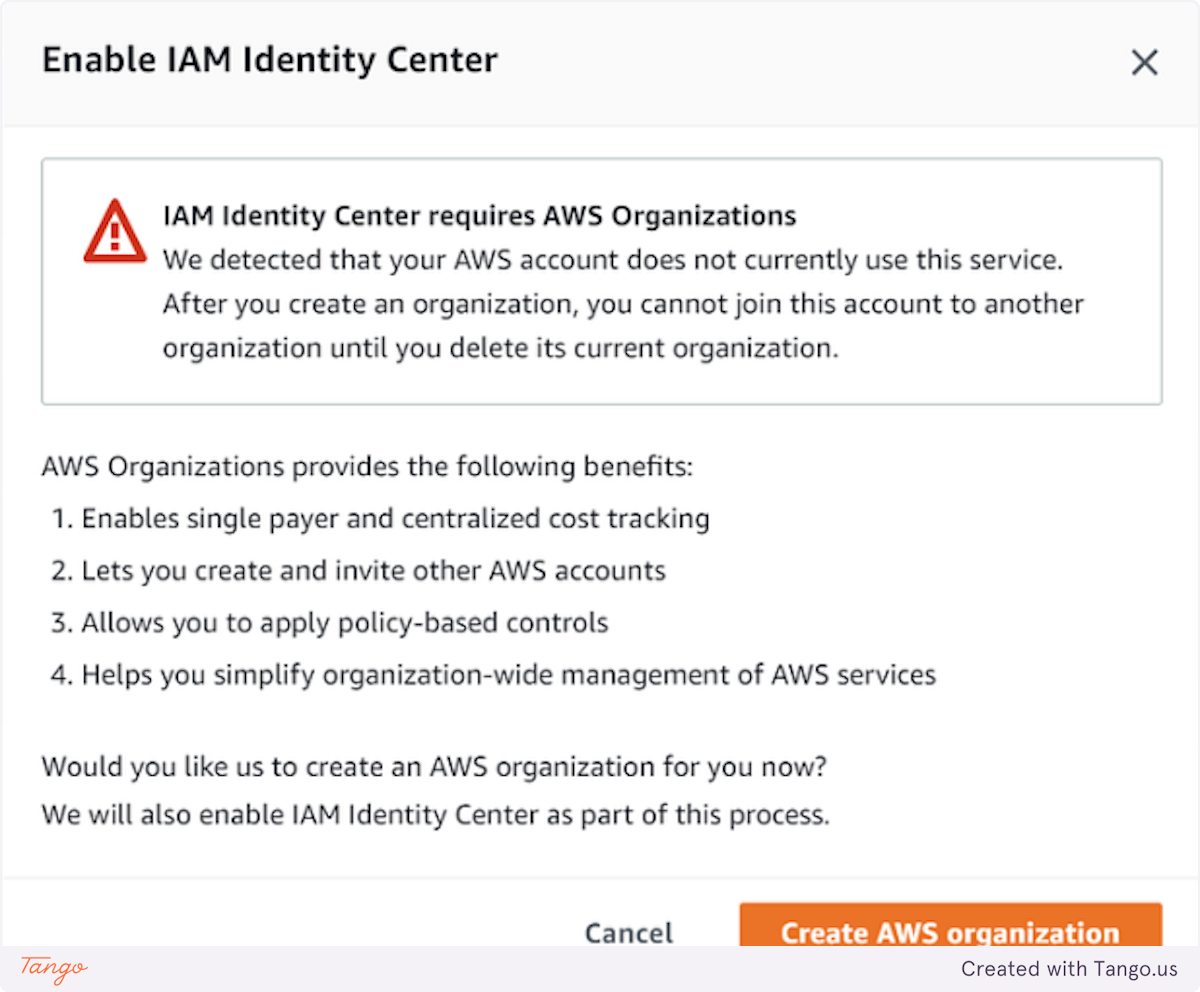Click 'Lets you create and invite other AWS accounts'

coord(374,571)
